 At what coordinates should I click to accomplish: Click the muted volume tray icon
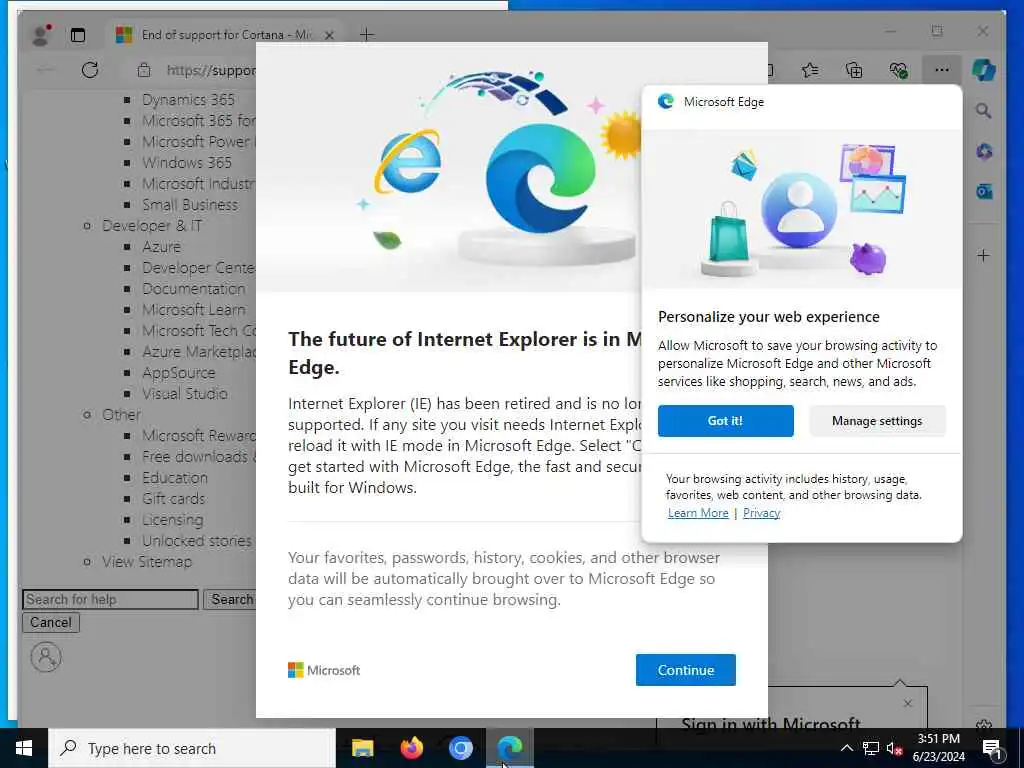(894, 748)
